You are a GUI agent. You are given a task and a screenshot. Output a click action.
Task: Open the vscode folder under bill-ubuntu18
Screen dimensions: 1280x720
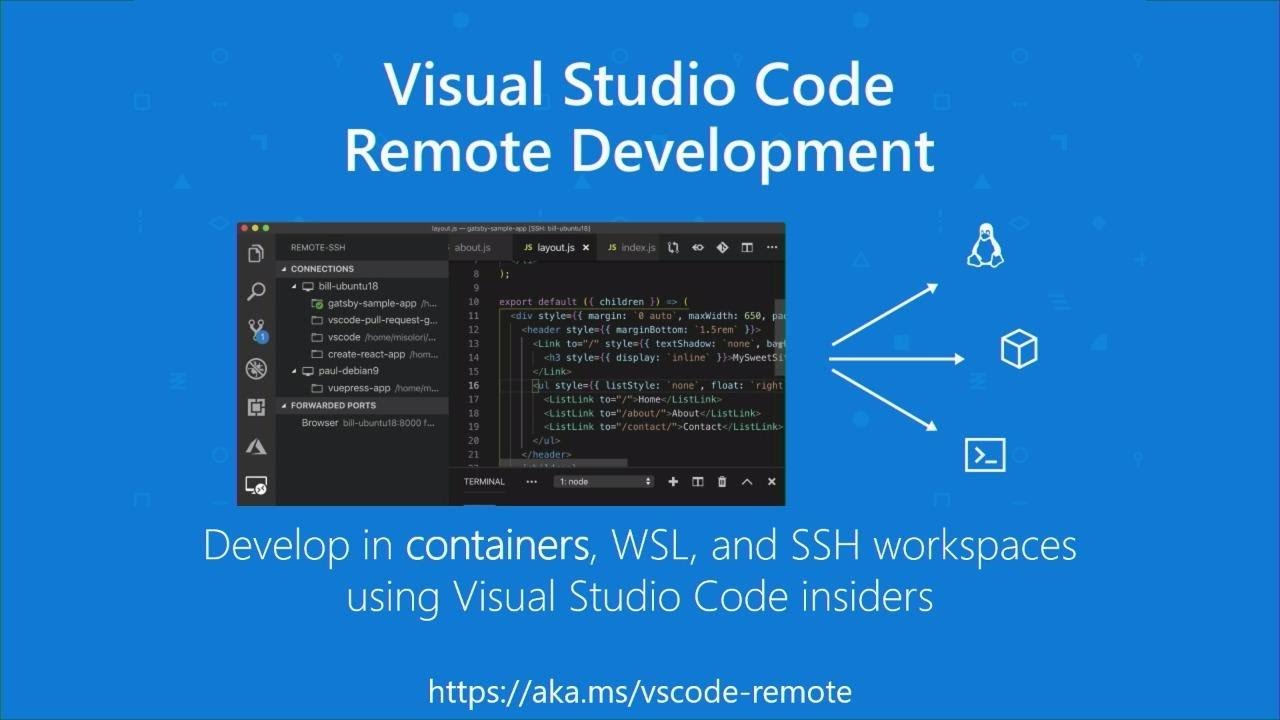click(372, 337)
